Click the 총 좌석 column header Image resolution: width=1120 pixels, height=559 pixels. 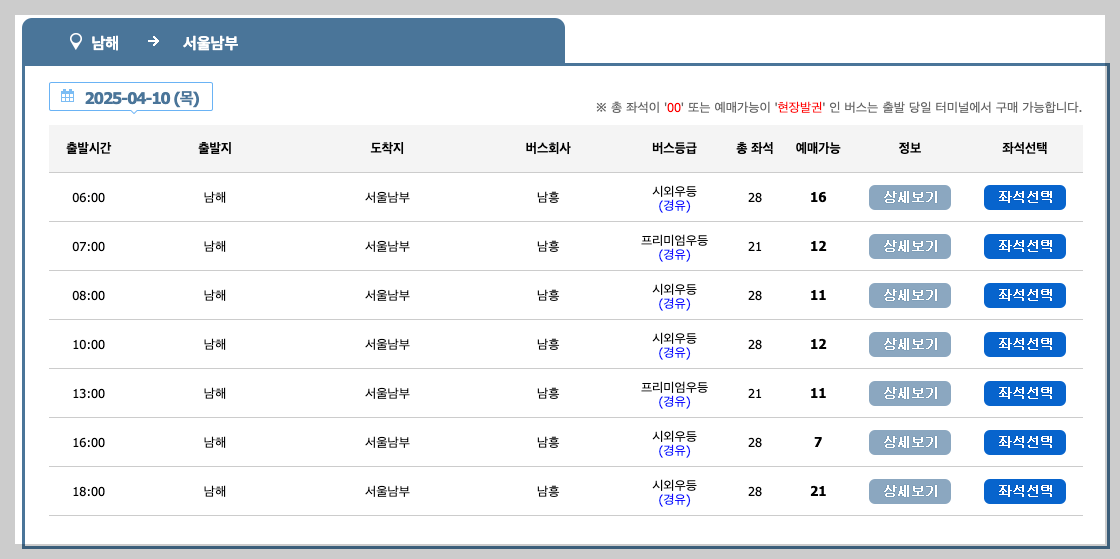point(754,148)
